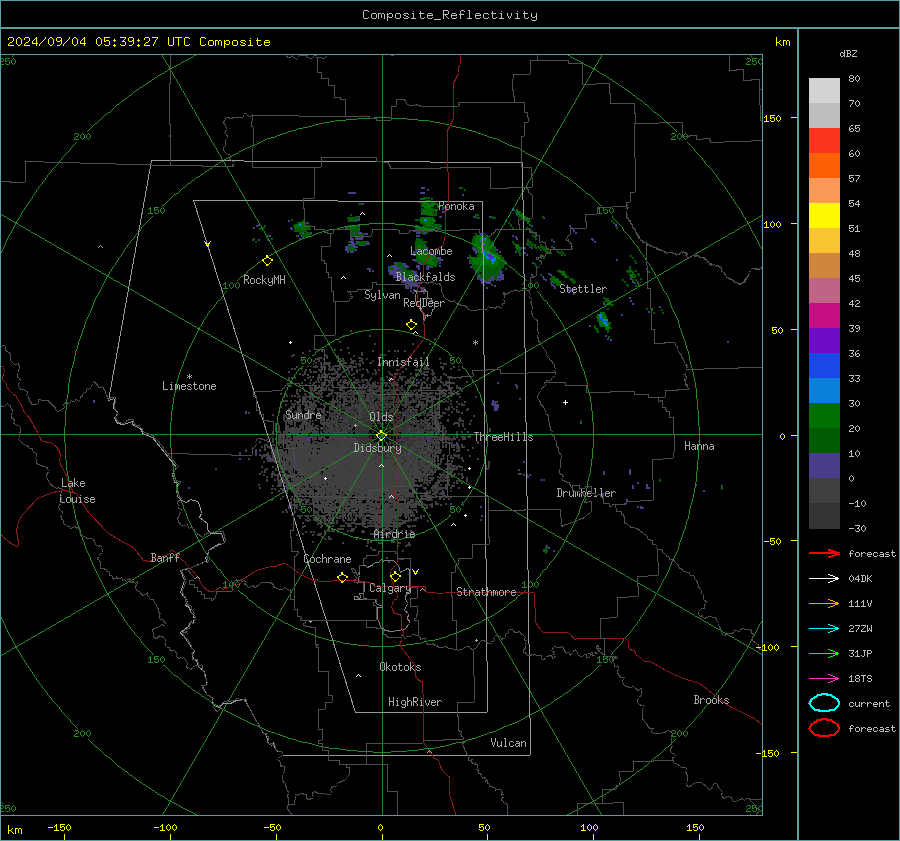Click the blue-core storm cell east of Lacombe
Image resolution: width=900 pixels, height=841 pixels.
click(487, 258)
